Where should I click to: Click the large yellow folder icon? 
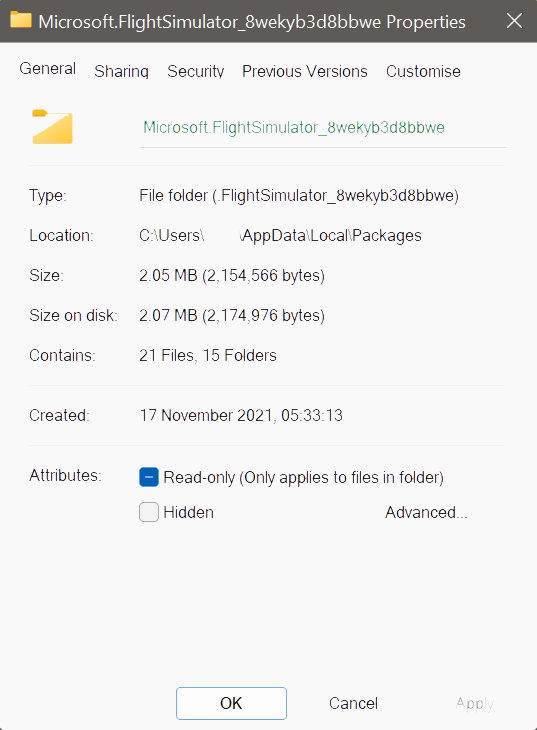tap(52, 126)
